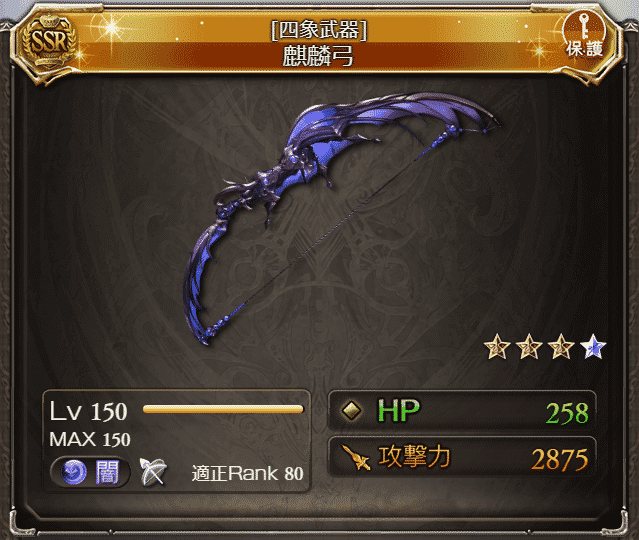The height and width of the screenshot is (540, 639).
Task: Click the third gold uncap star
Action: pos(561,346)
